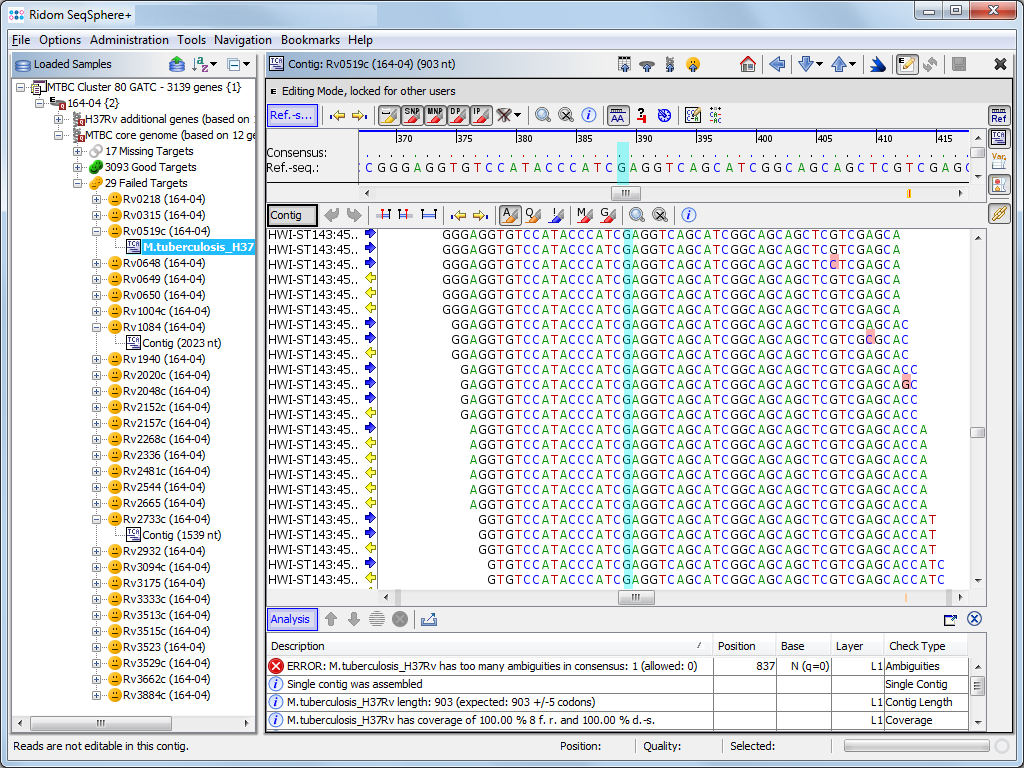Toggle the highlighted A base coloring button

tap(510, 215)
